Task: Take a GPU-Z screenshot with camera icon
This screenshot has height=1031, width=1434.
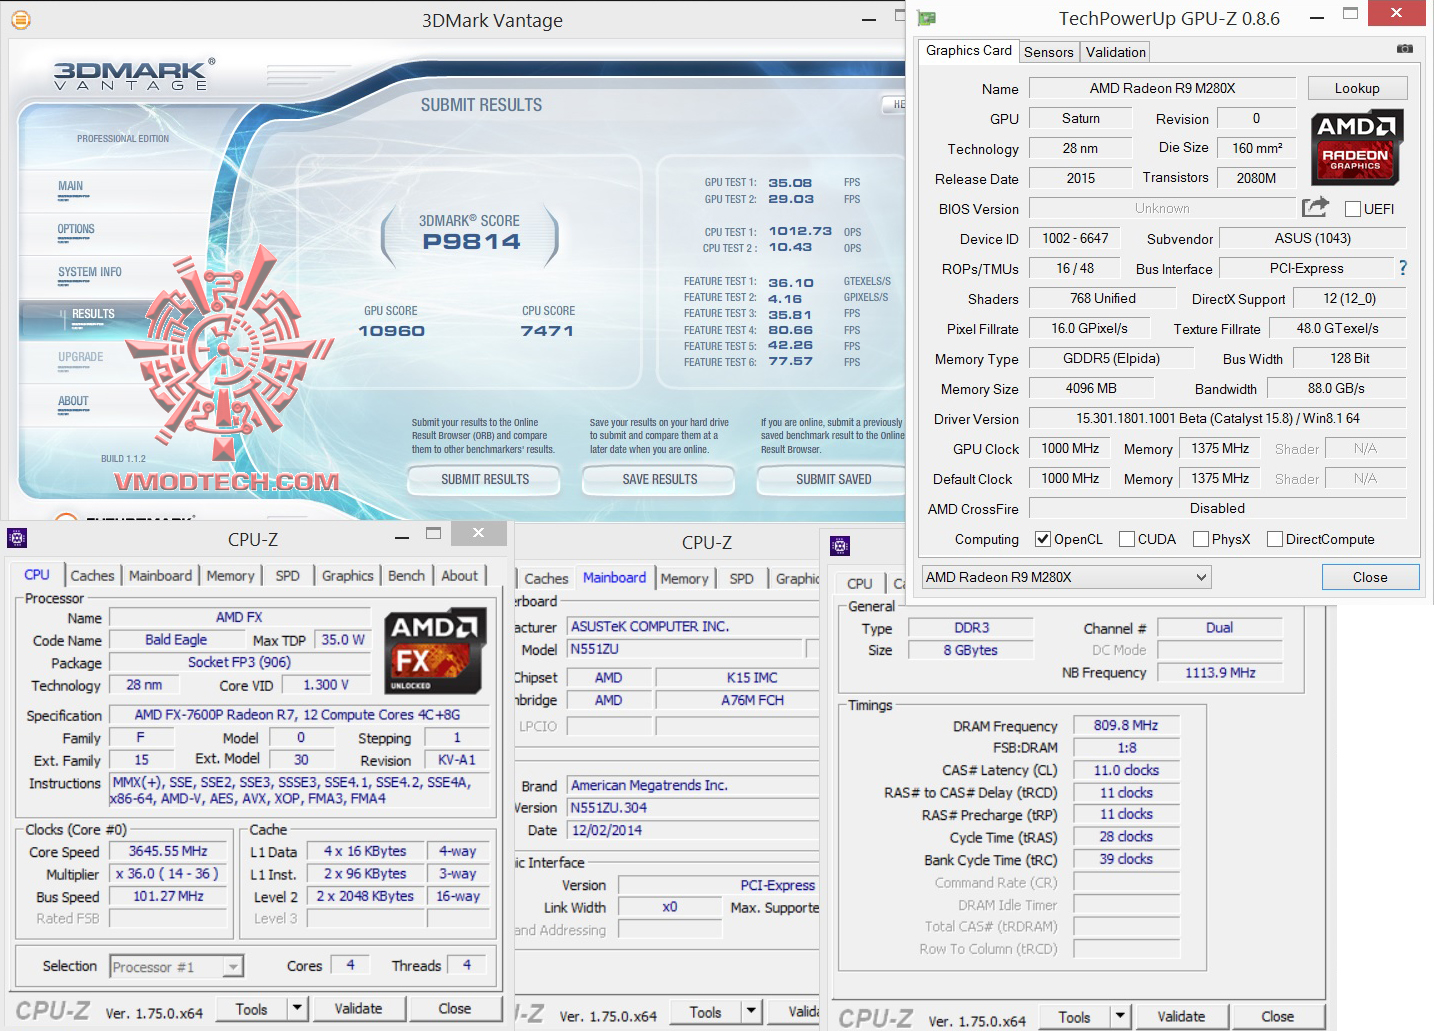Action: click(1405, 48)
